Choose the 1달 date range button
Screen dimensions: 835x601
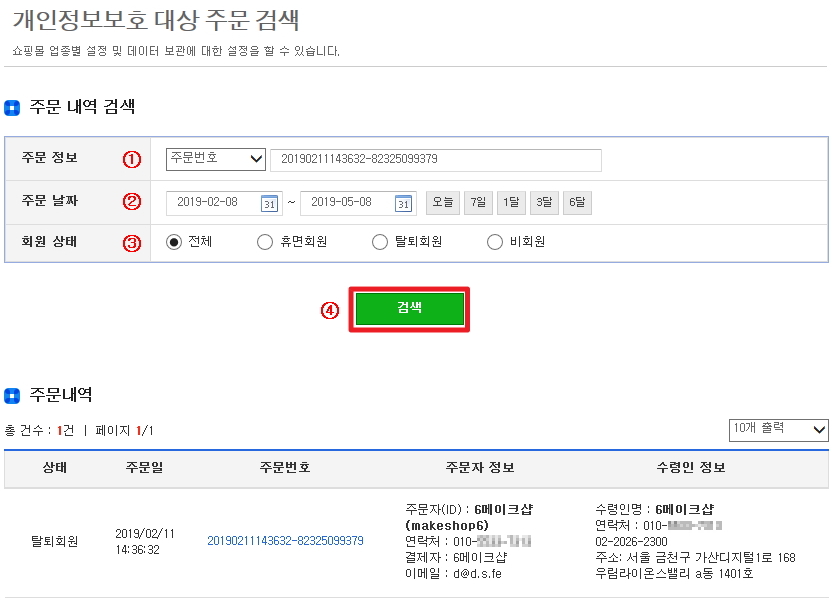tap(511, 203)
